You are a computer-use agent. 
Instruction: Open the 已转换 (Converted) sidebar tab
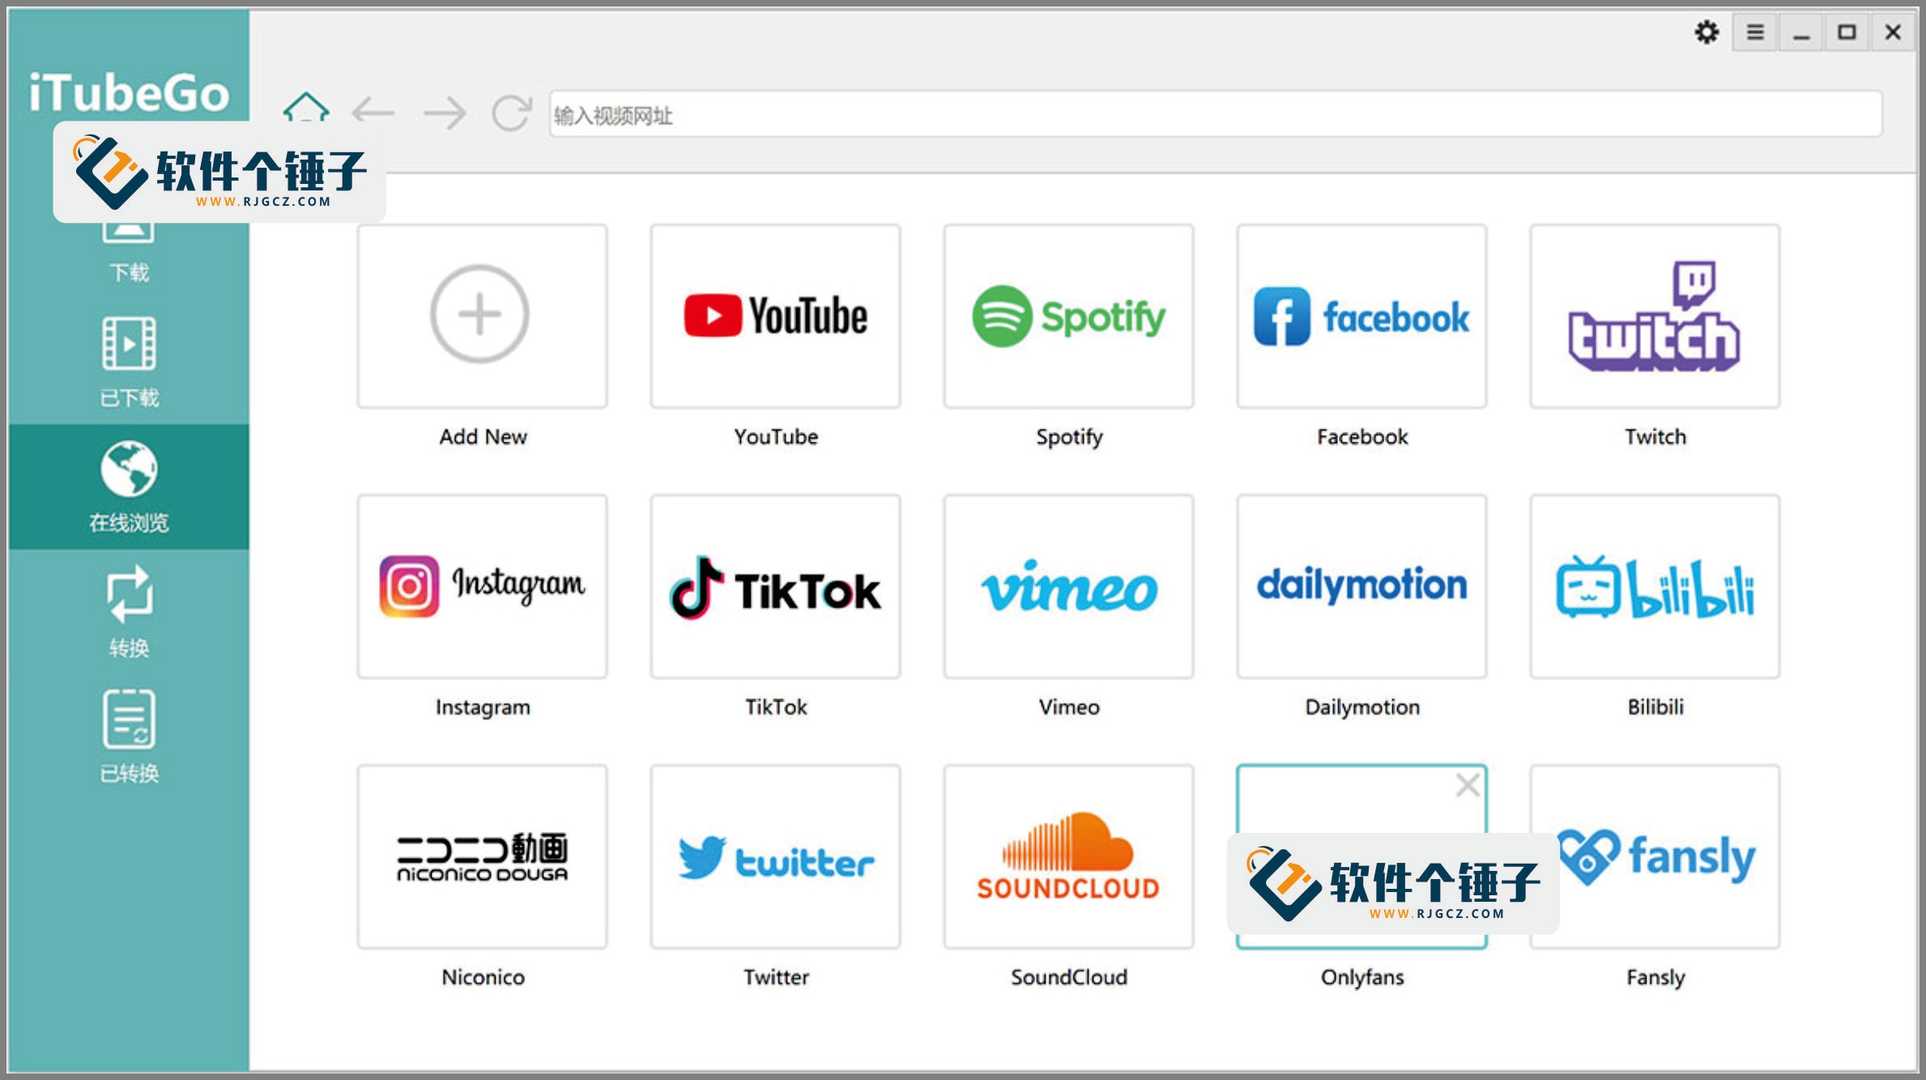(x=129, y=737)
